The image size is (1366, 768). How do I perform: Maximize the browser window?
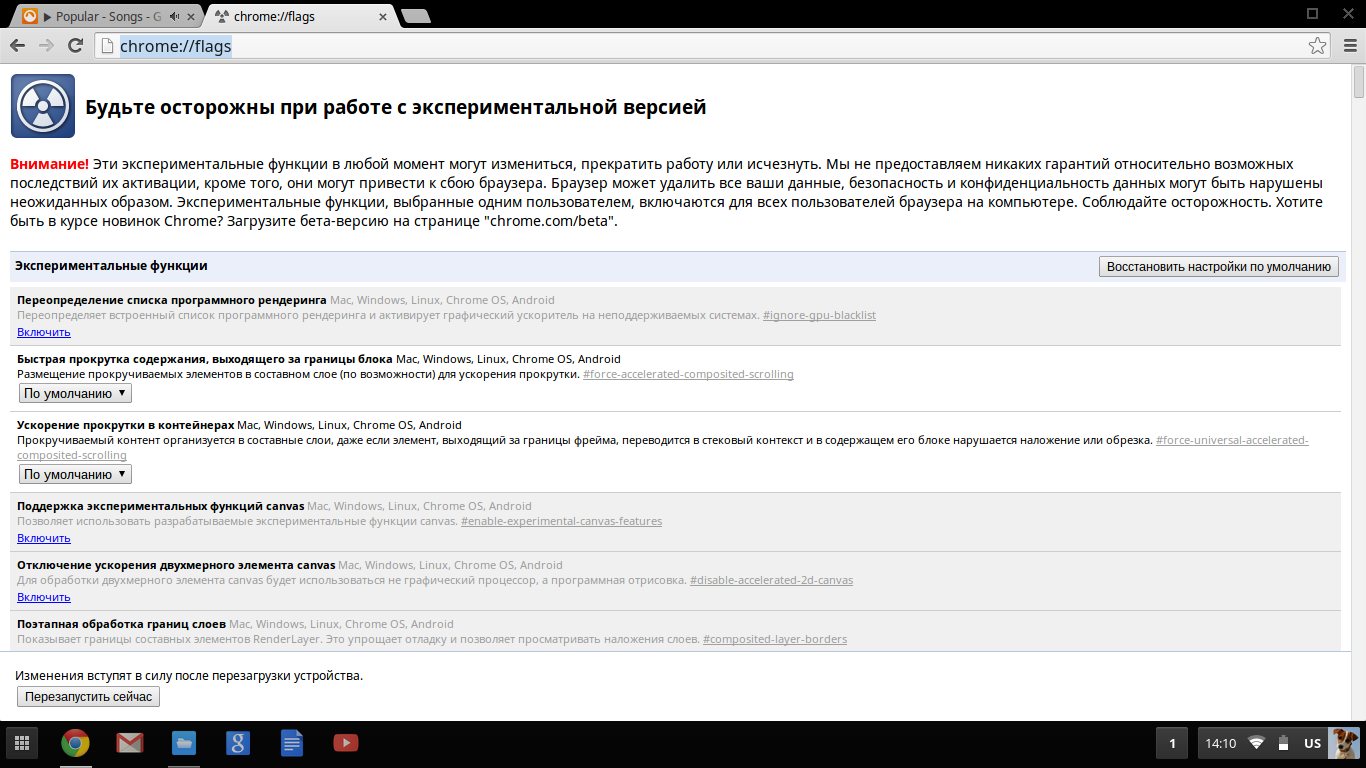pyautogui.click(x=1313, y=13)
